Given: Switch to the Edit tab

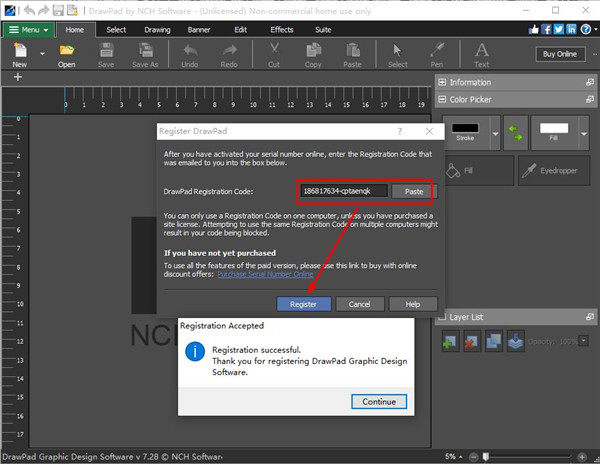Looking at the screenshot, I should coord(240,29).
